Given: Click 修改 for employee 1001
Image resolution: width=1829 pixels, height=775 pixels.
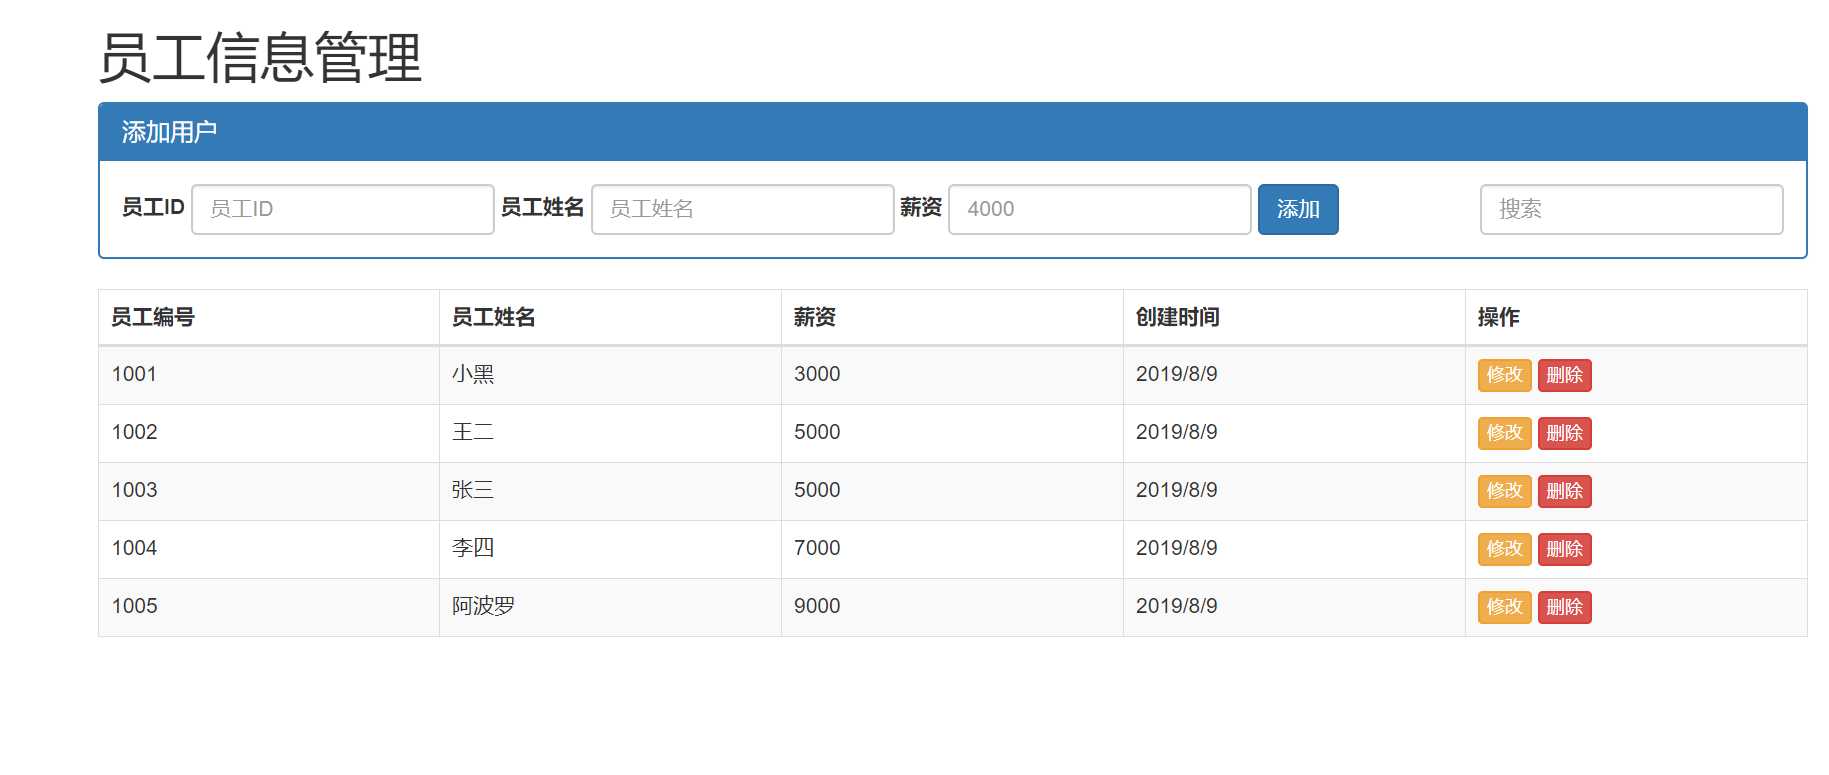Looking at the screenshot, I should click(1505, 375).
